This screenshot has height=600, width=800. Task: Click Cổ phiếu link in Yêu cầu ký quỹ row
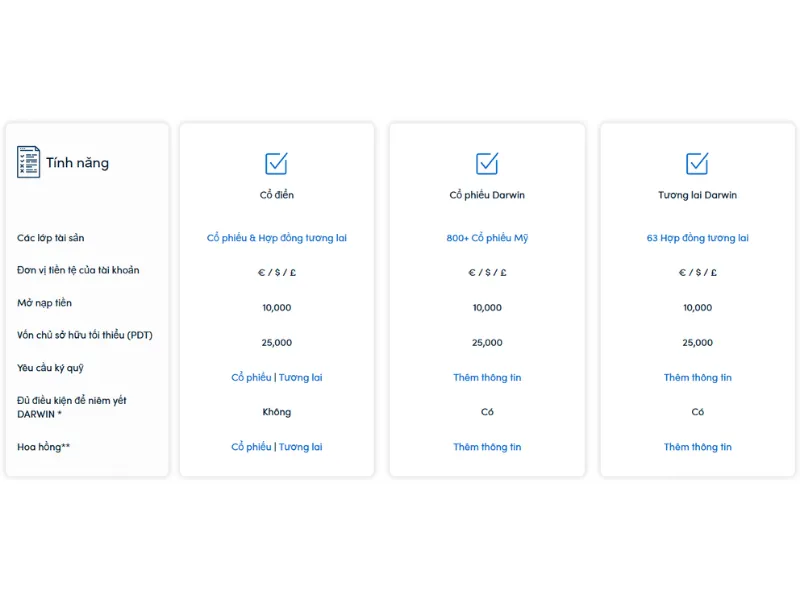point(251,378)
